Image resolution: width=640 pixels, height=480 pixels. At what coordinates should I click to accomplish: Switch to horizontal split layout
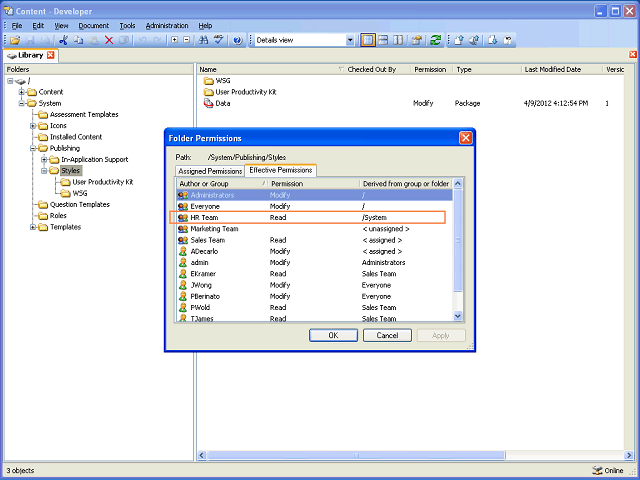coord(383,40)
